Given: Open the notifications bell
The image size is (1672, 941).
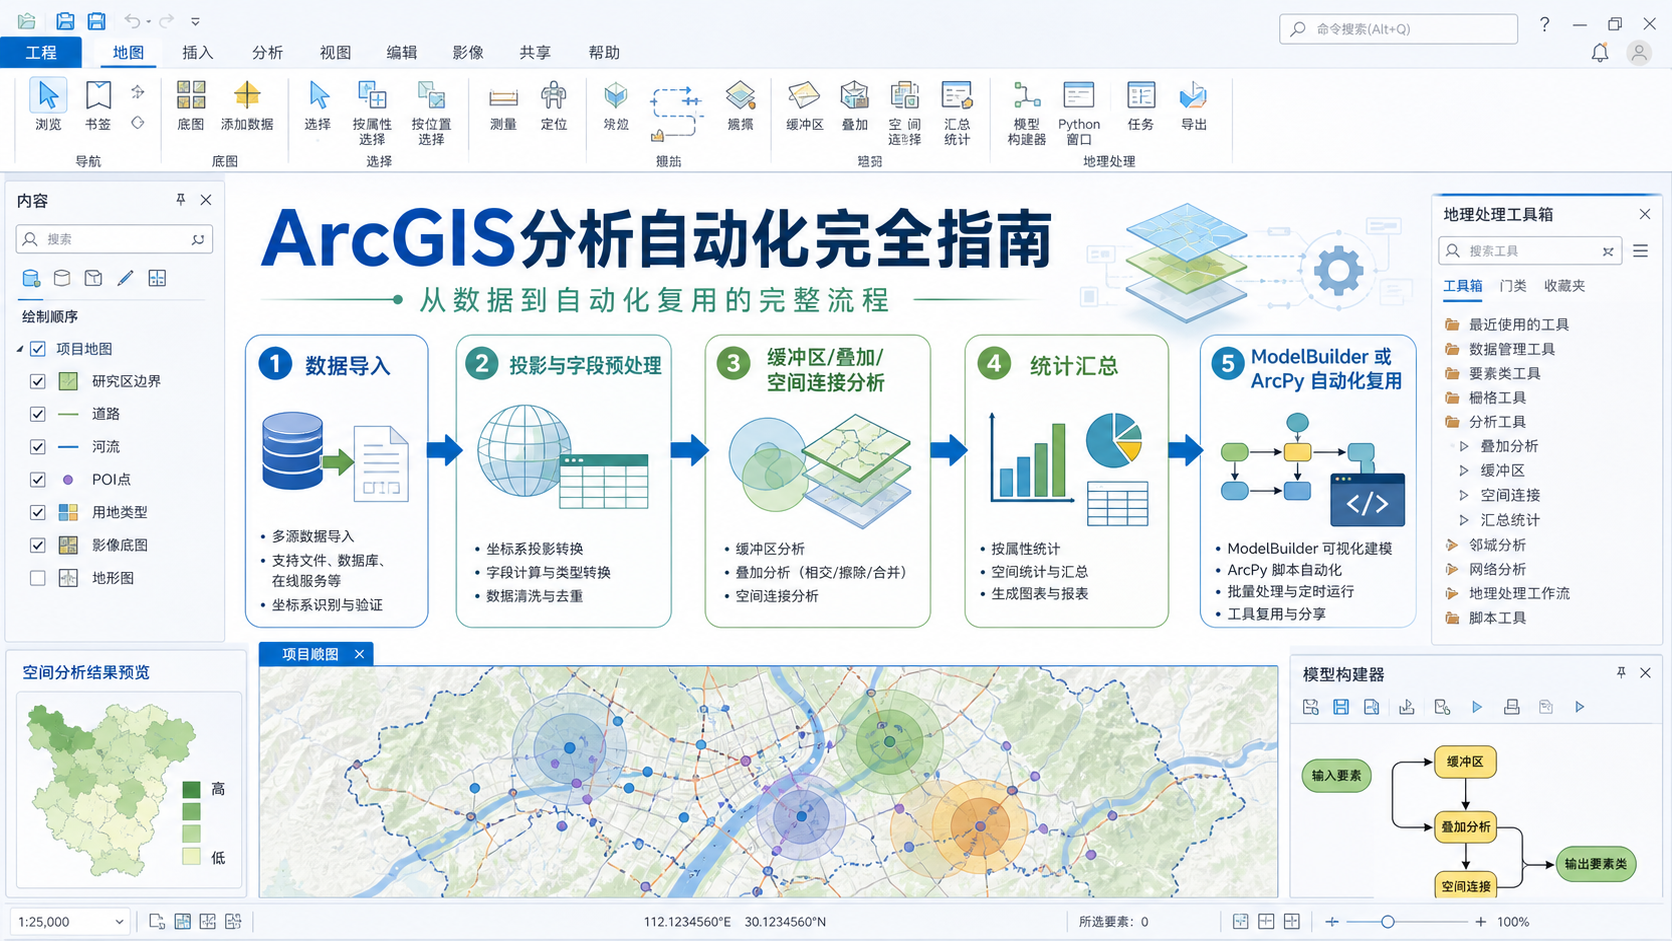Looking at the screenshot, I should 1600,53.
